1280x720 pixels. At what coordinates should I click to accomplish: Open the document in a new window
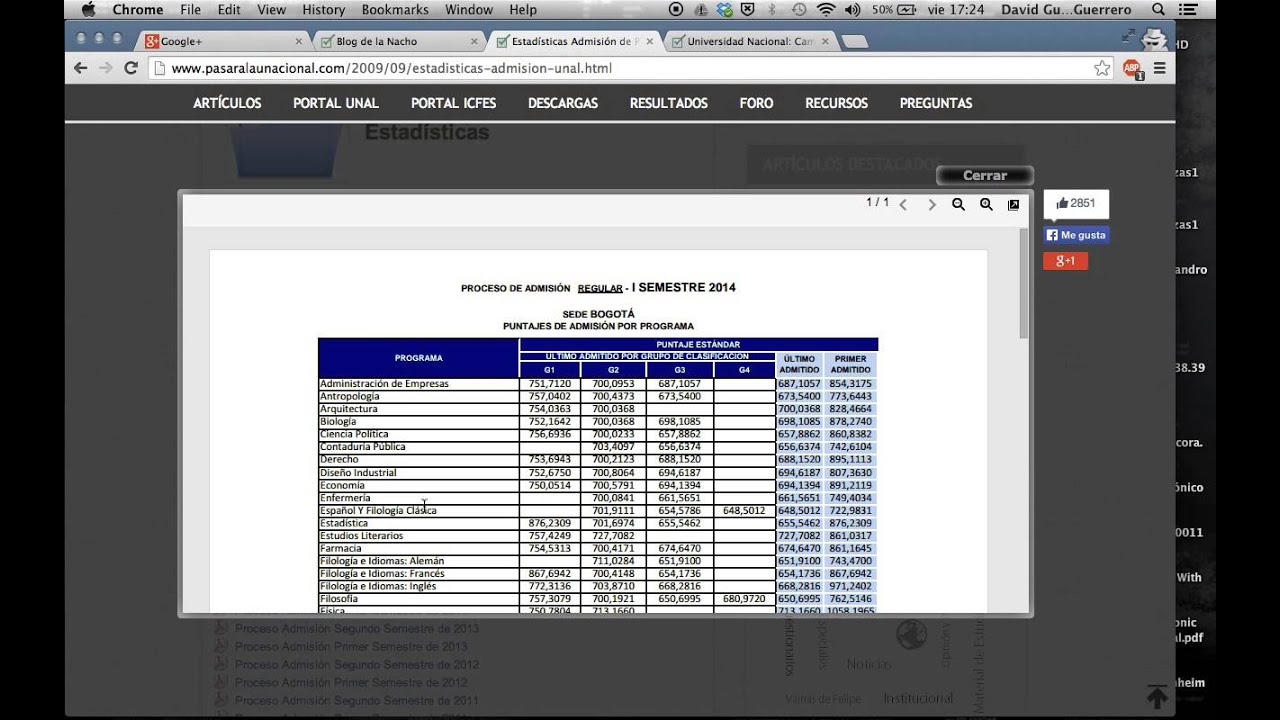pos(1013,204)
